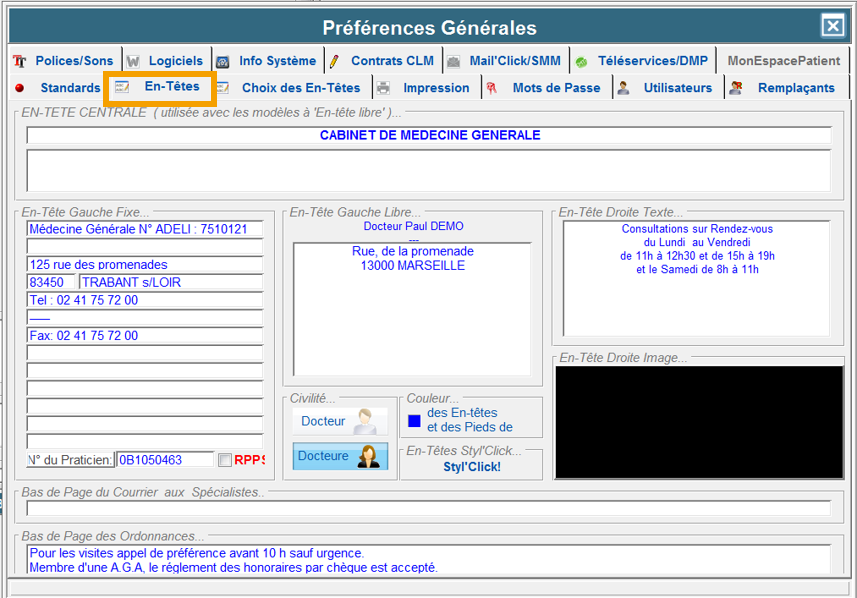857x598 pixels.
Task: Click the Impression printer icon
Action: 384,88
